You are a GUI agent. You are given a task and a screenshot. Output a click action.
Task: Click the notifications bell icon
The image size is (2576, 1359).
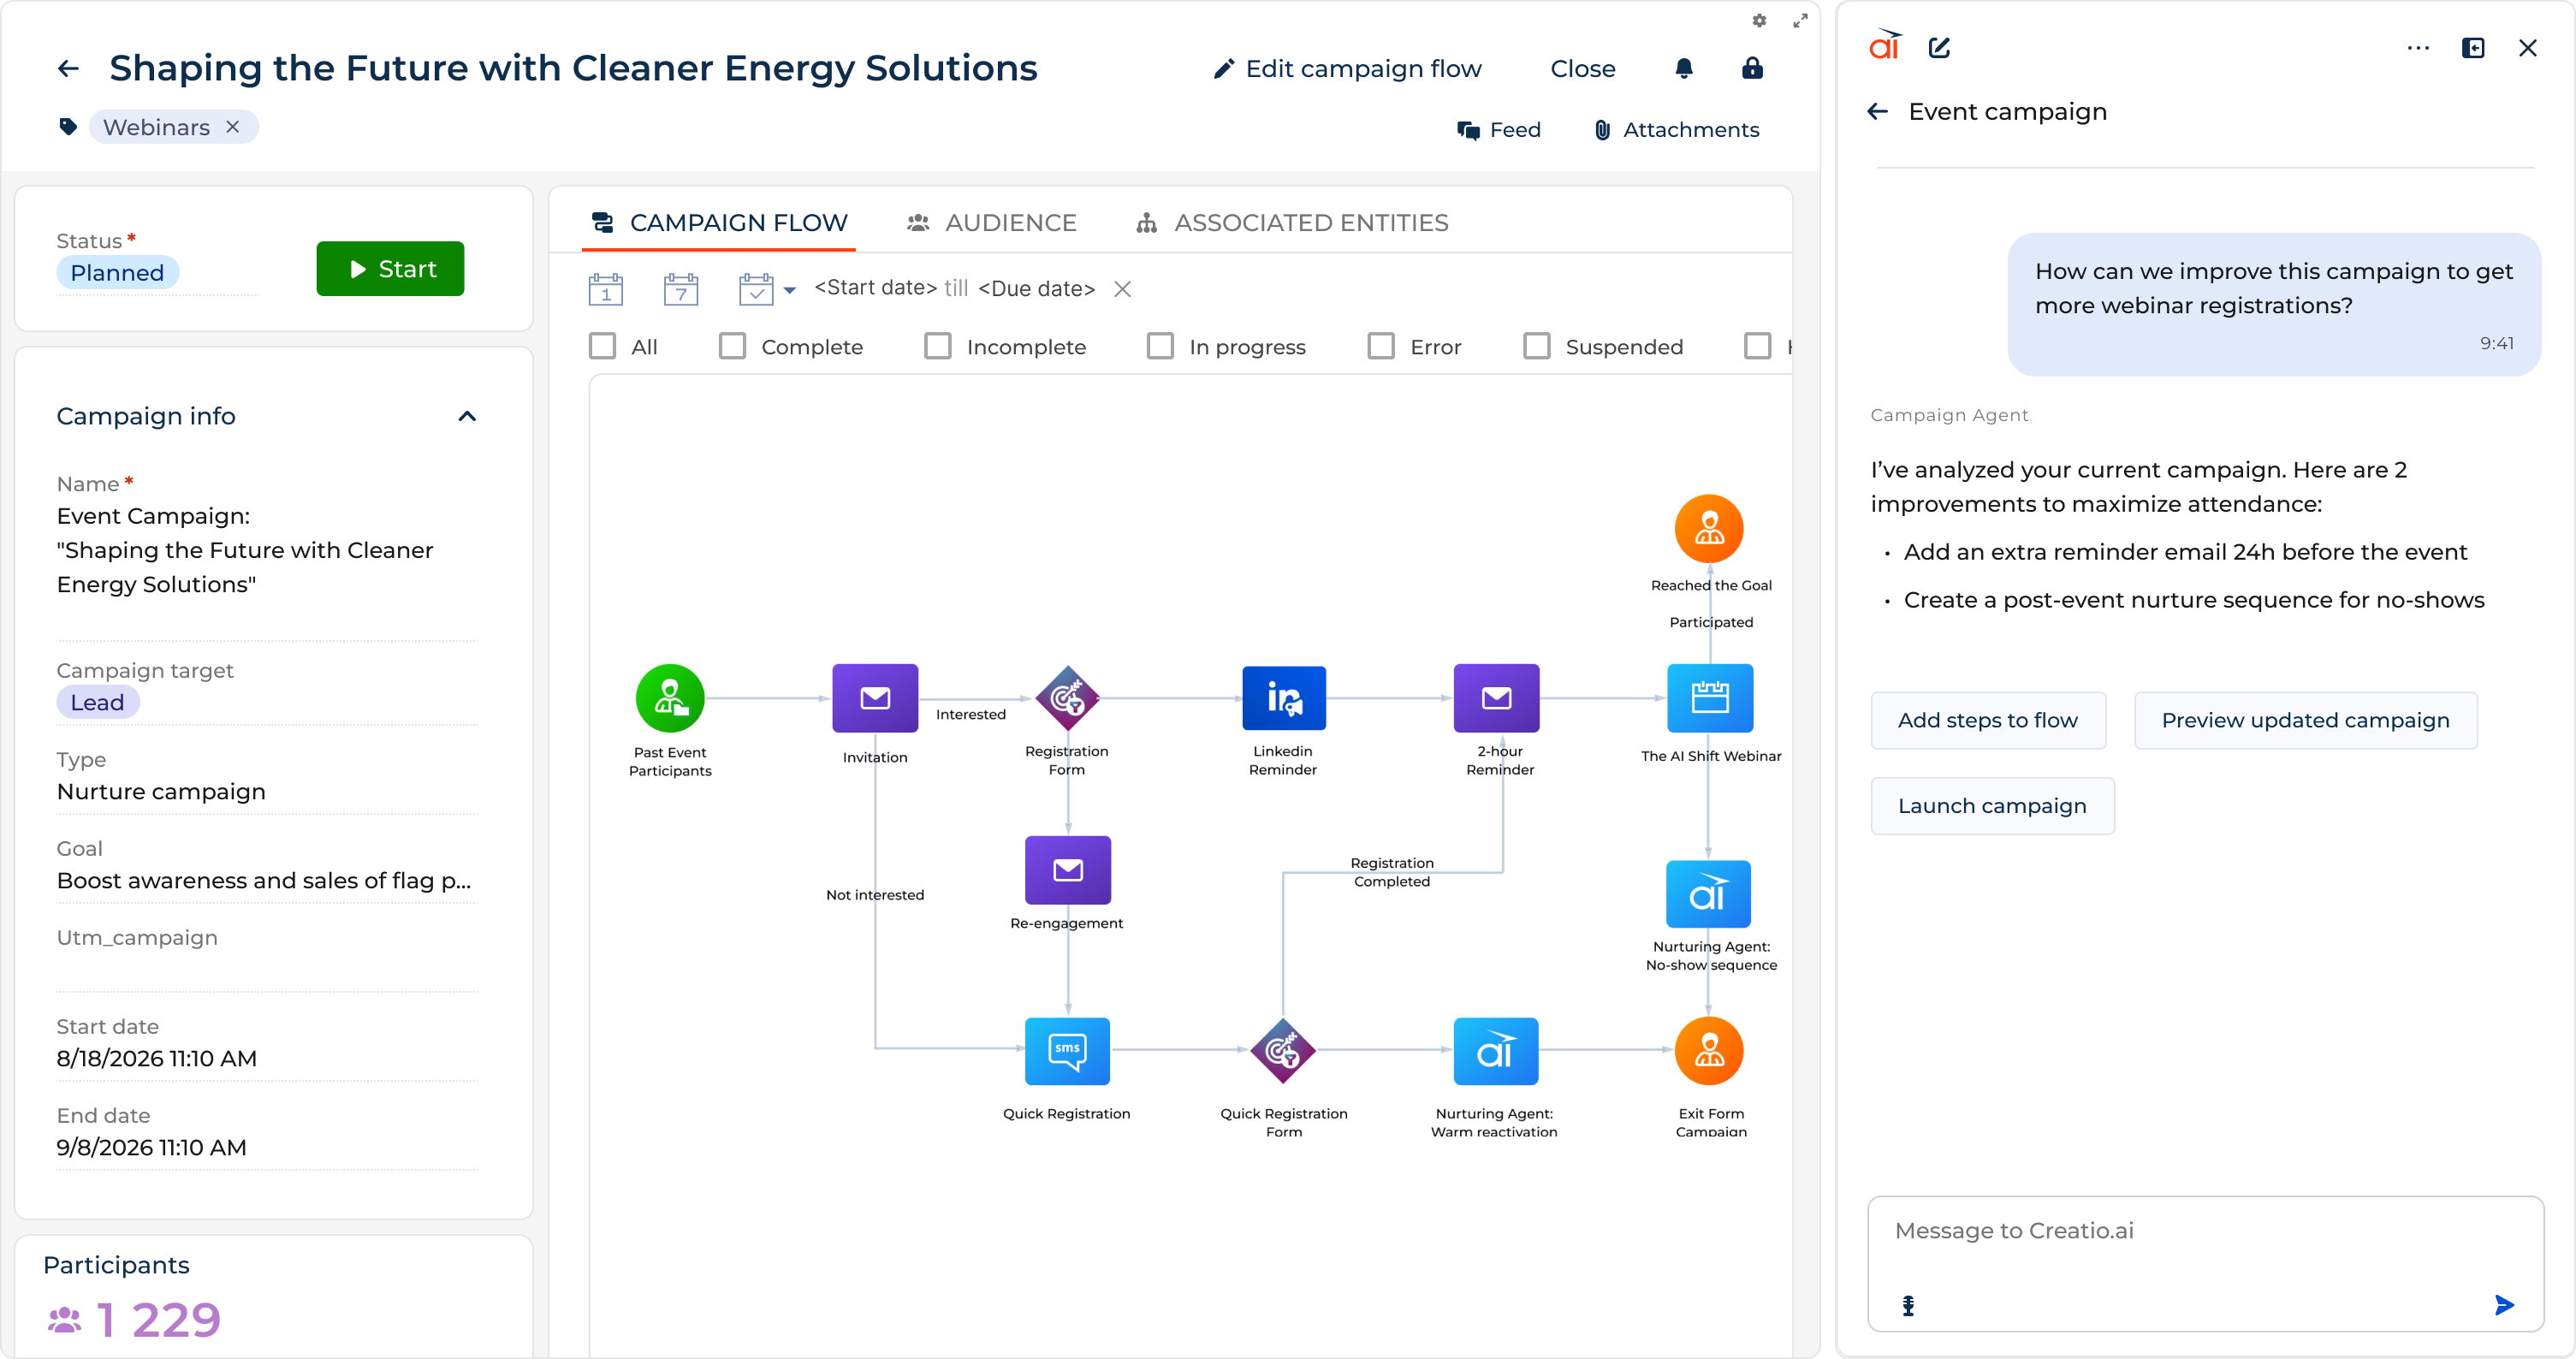[x=1683, y=68]
